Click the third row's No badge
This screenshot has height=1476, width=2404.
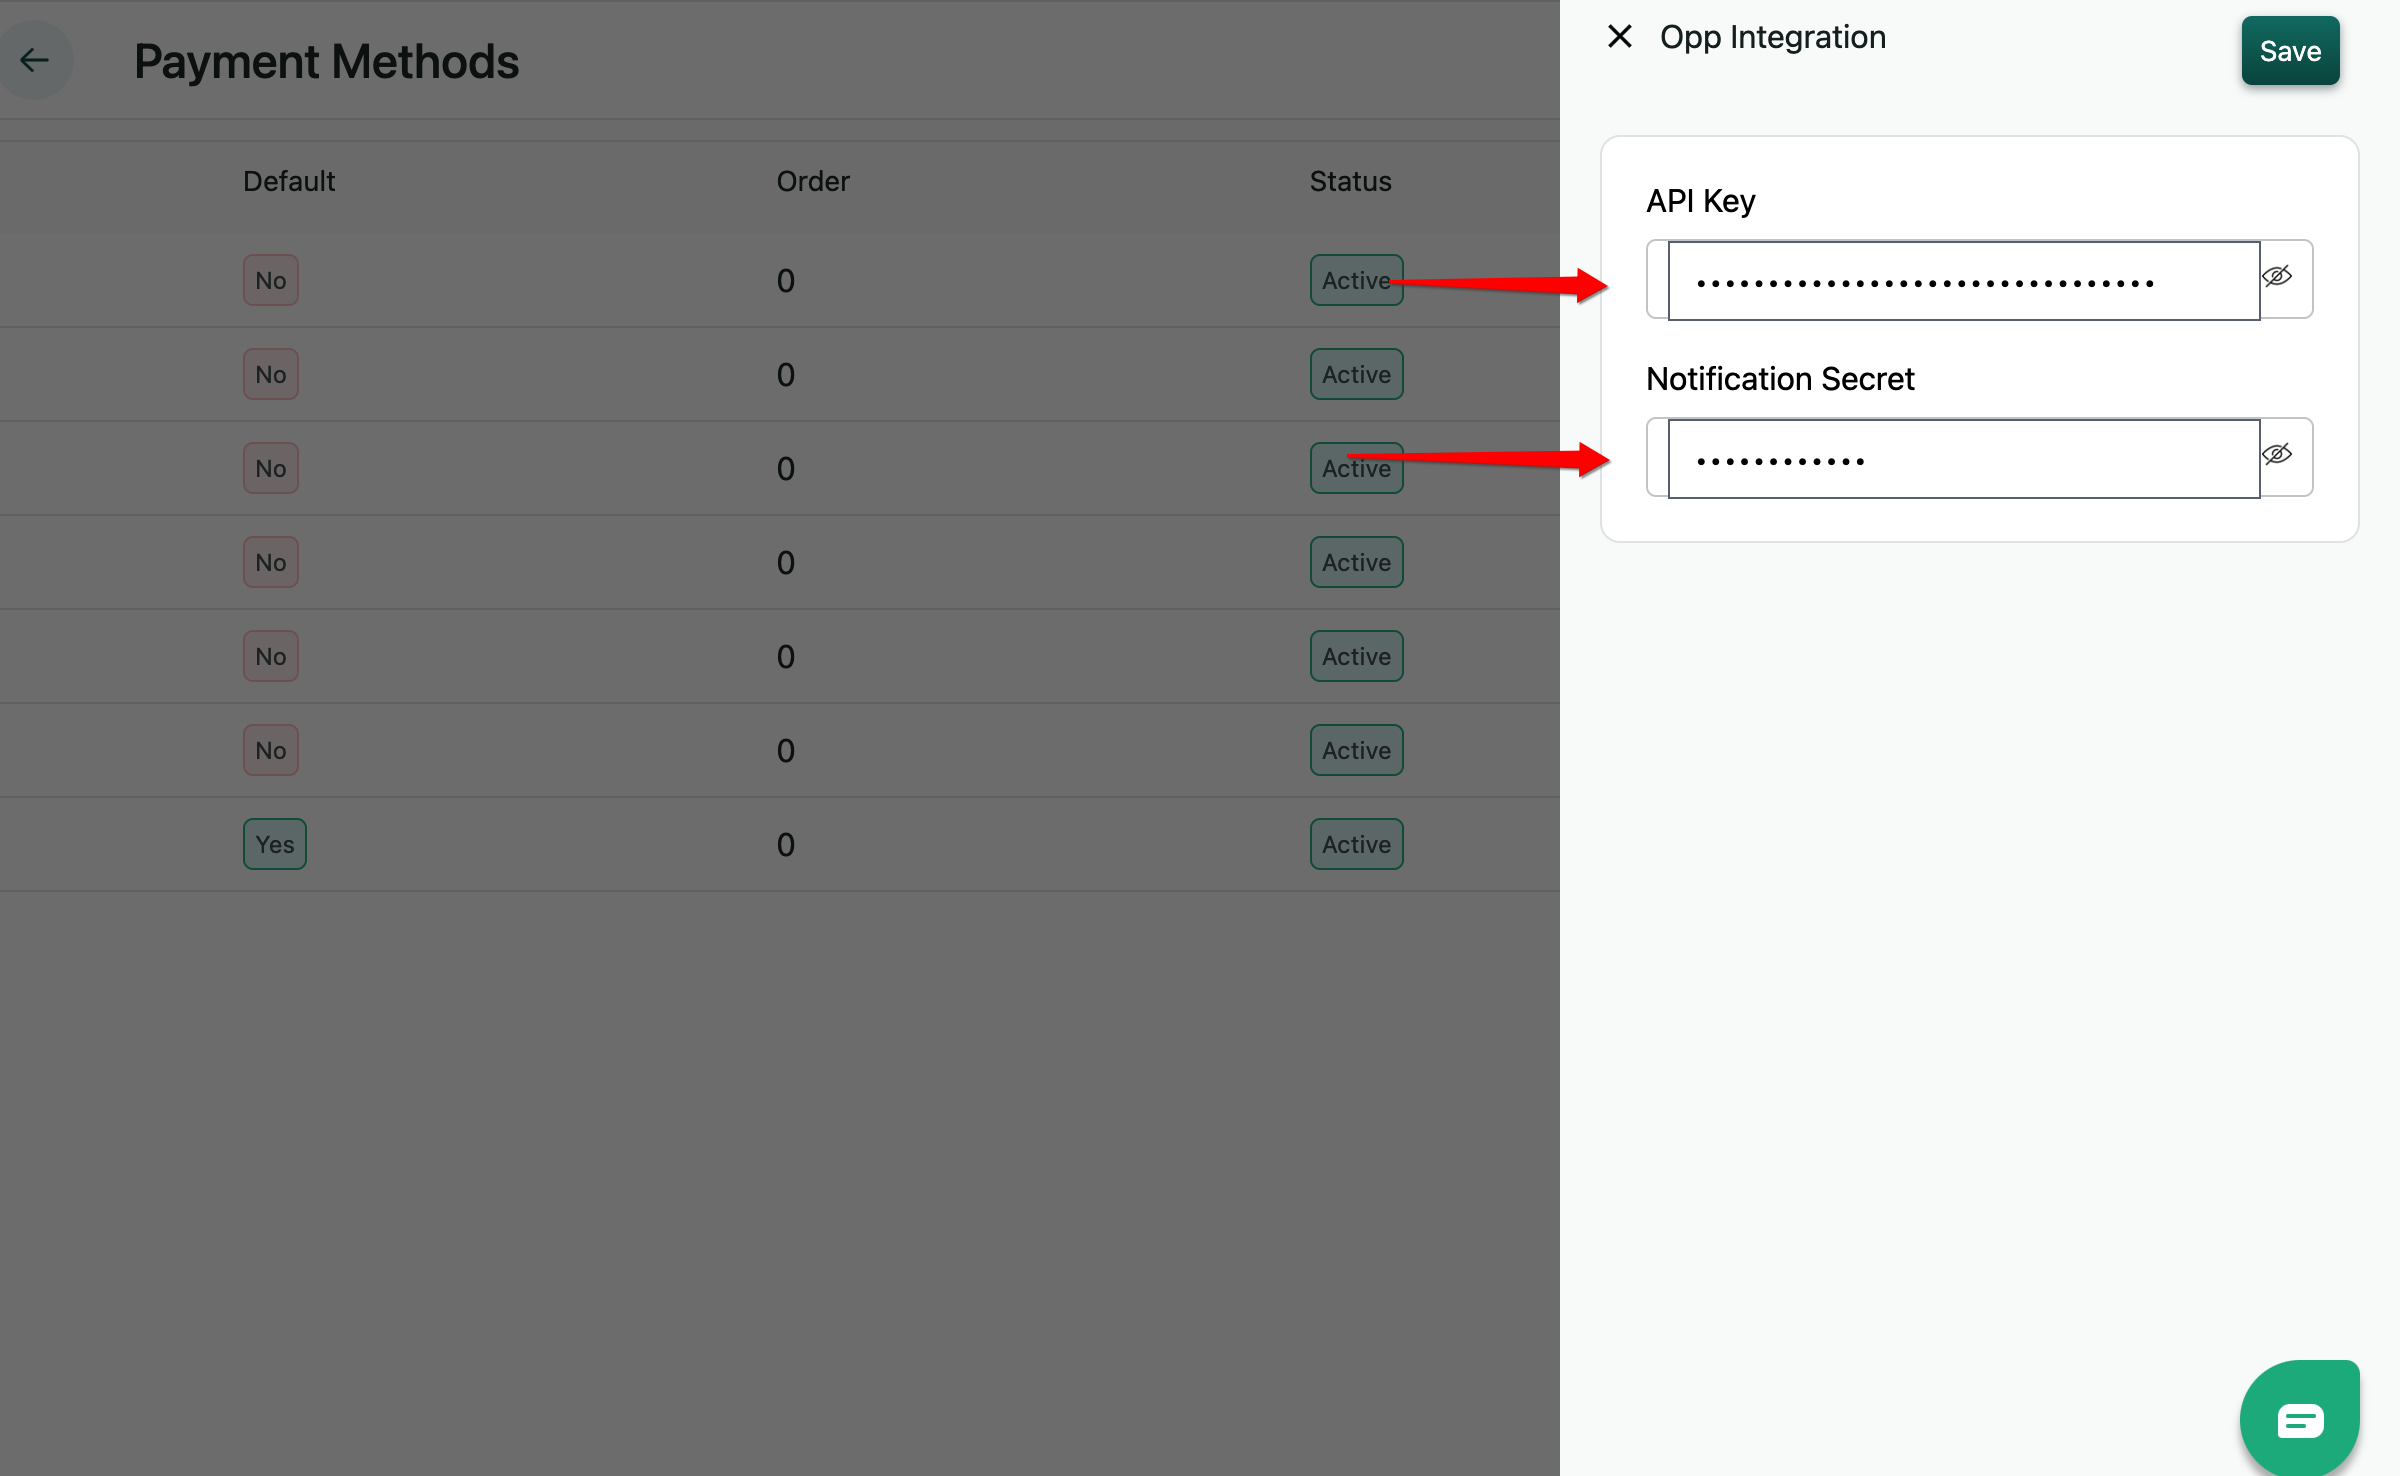[270, 468]
